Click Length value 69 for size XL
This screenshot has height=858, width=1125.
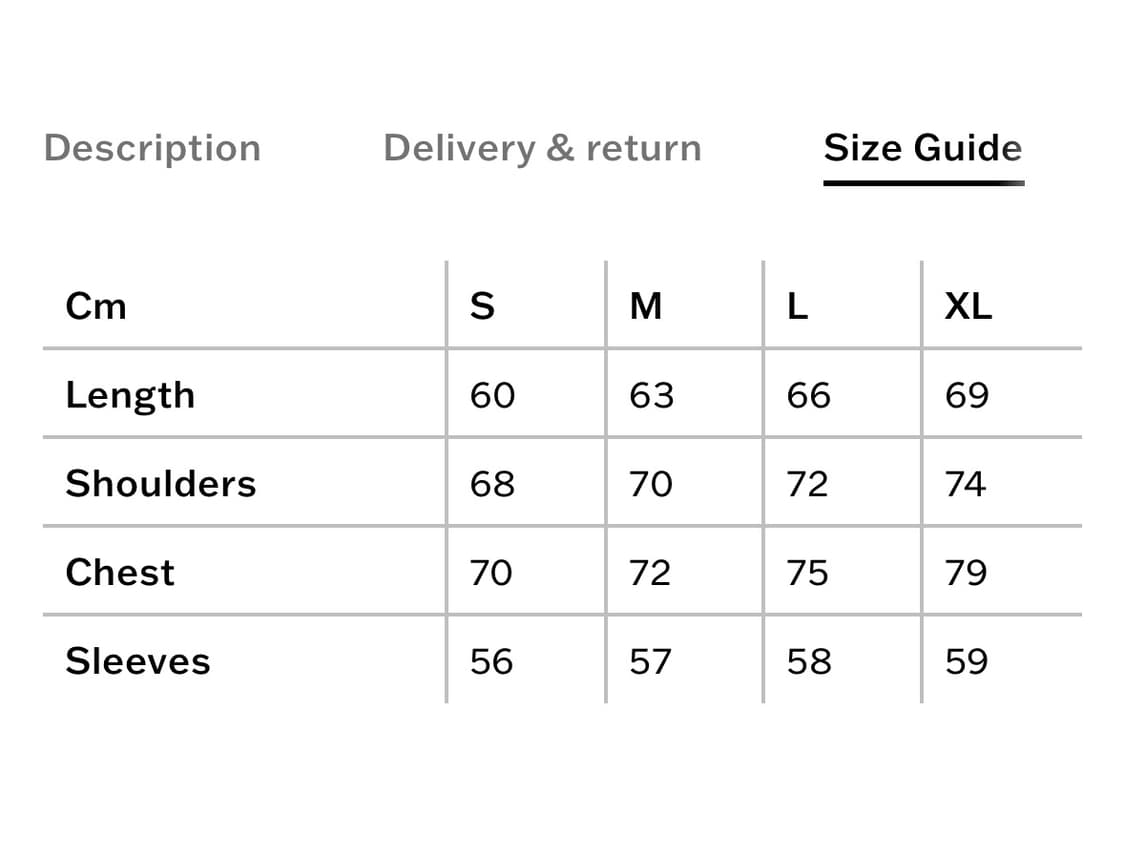[967, 396]
